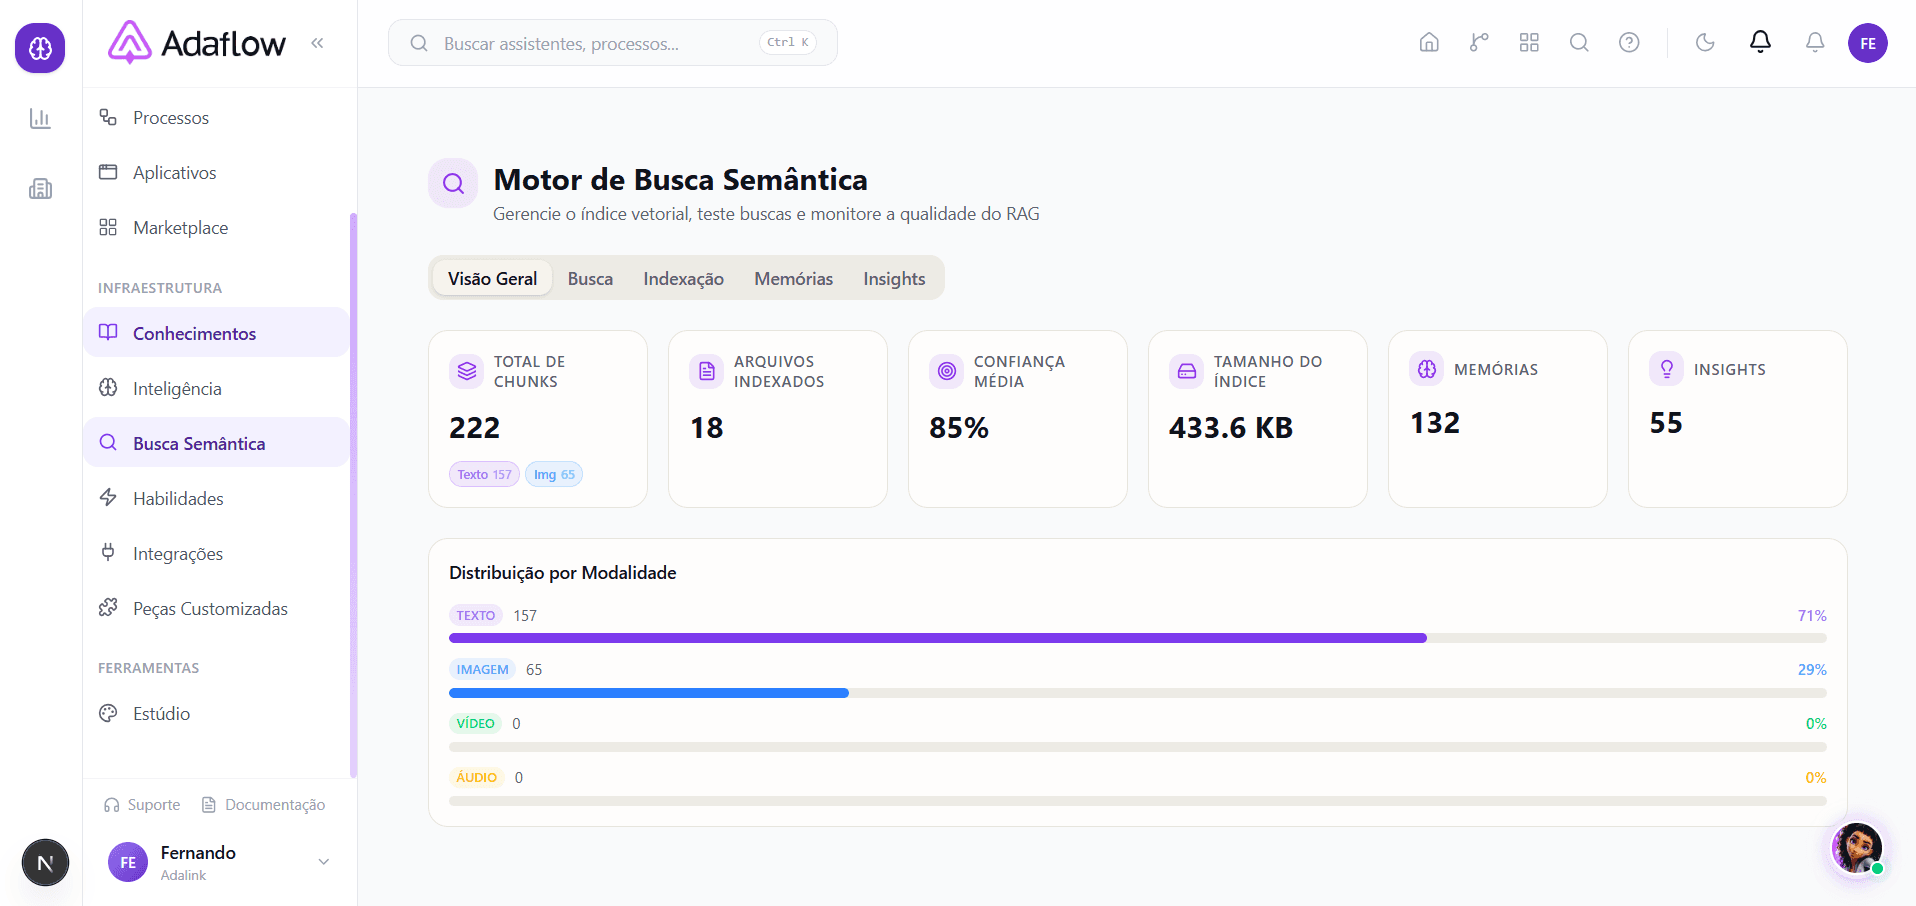Switch to the Memórias tab
Screen dimensions: 1916x906
[x=793, y=278]
